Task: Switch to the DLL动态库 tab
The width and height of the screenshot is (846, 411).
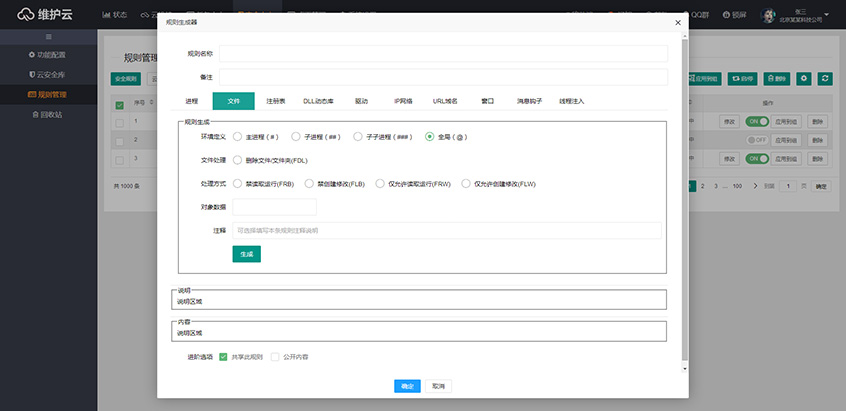Action: tap(318, 101)
